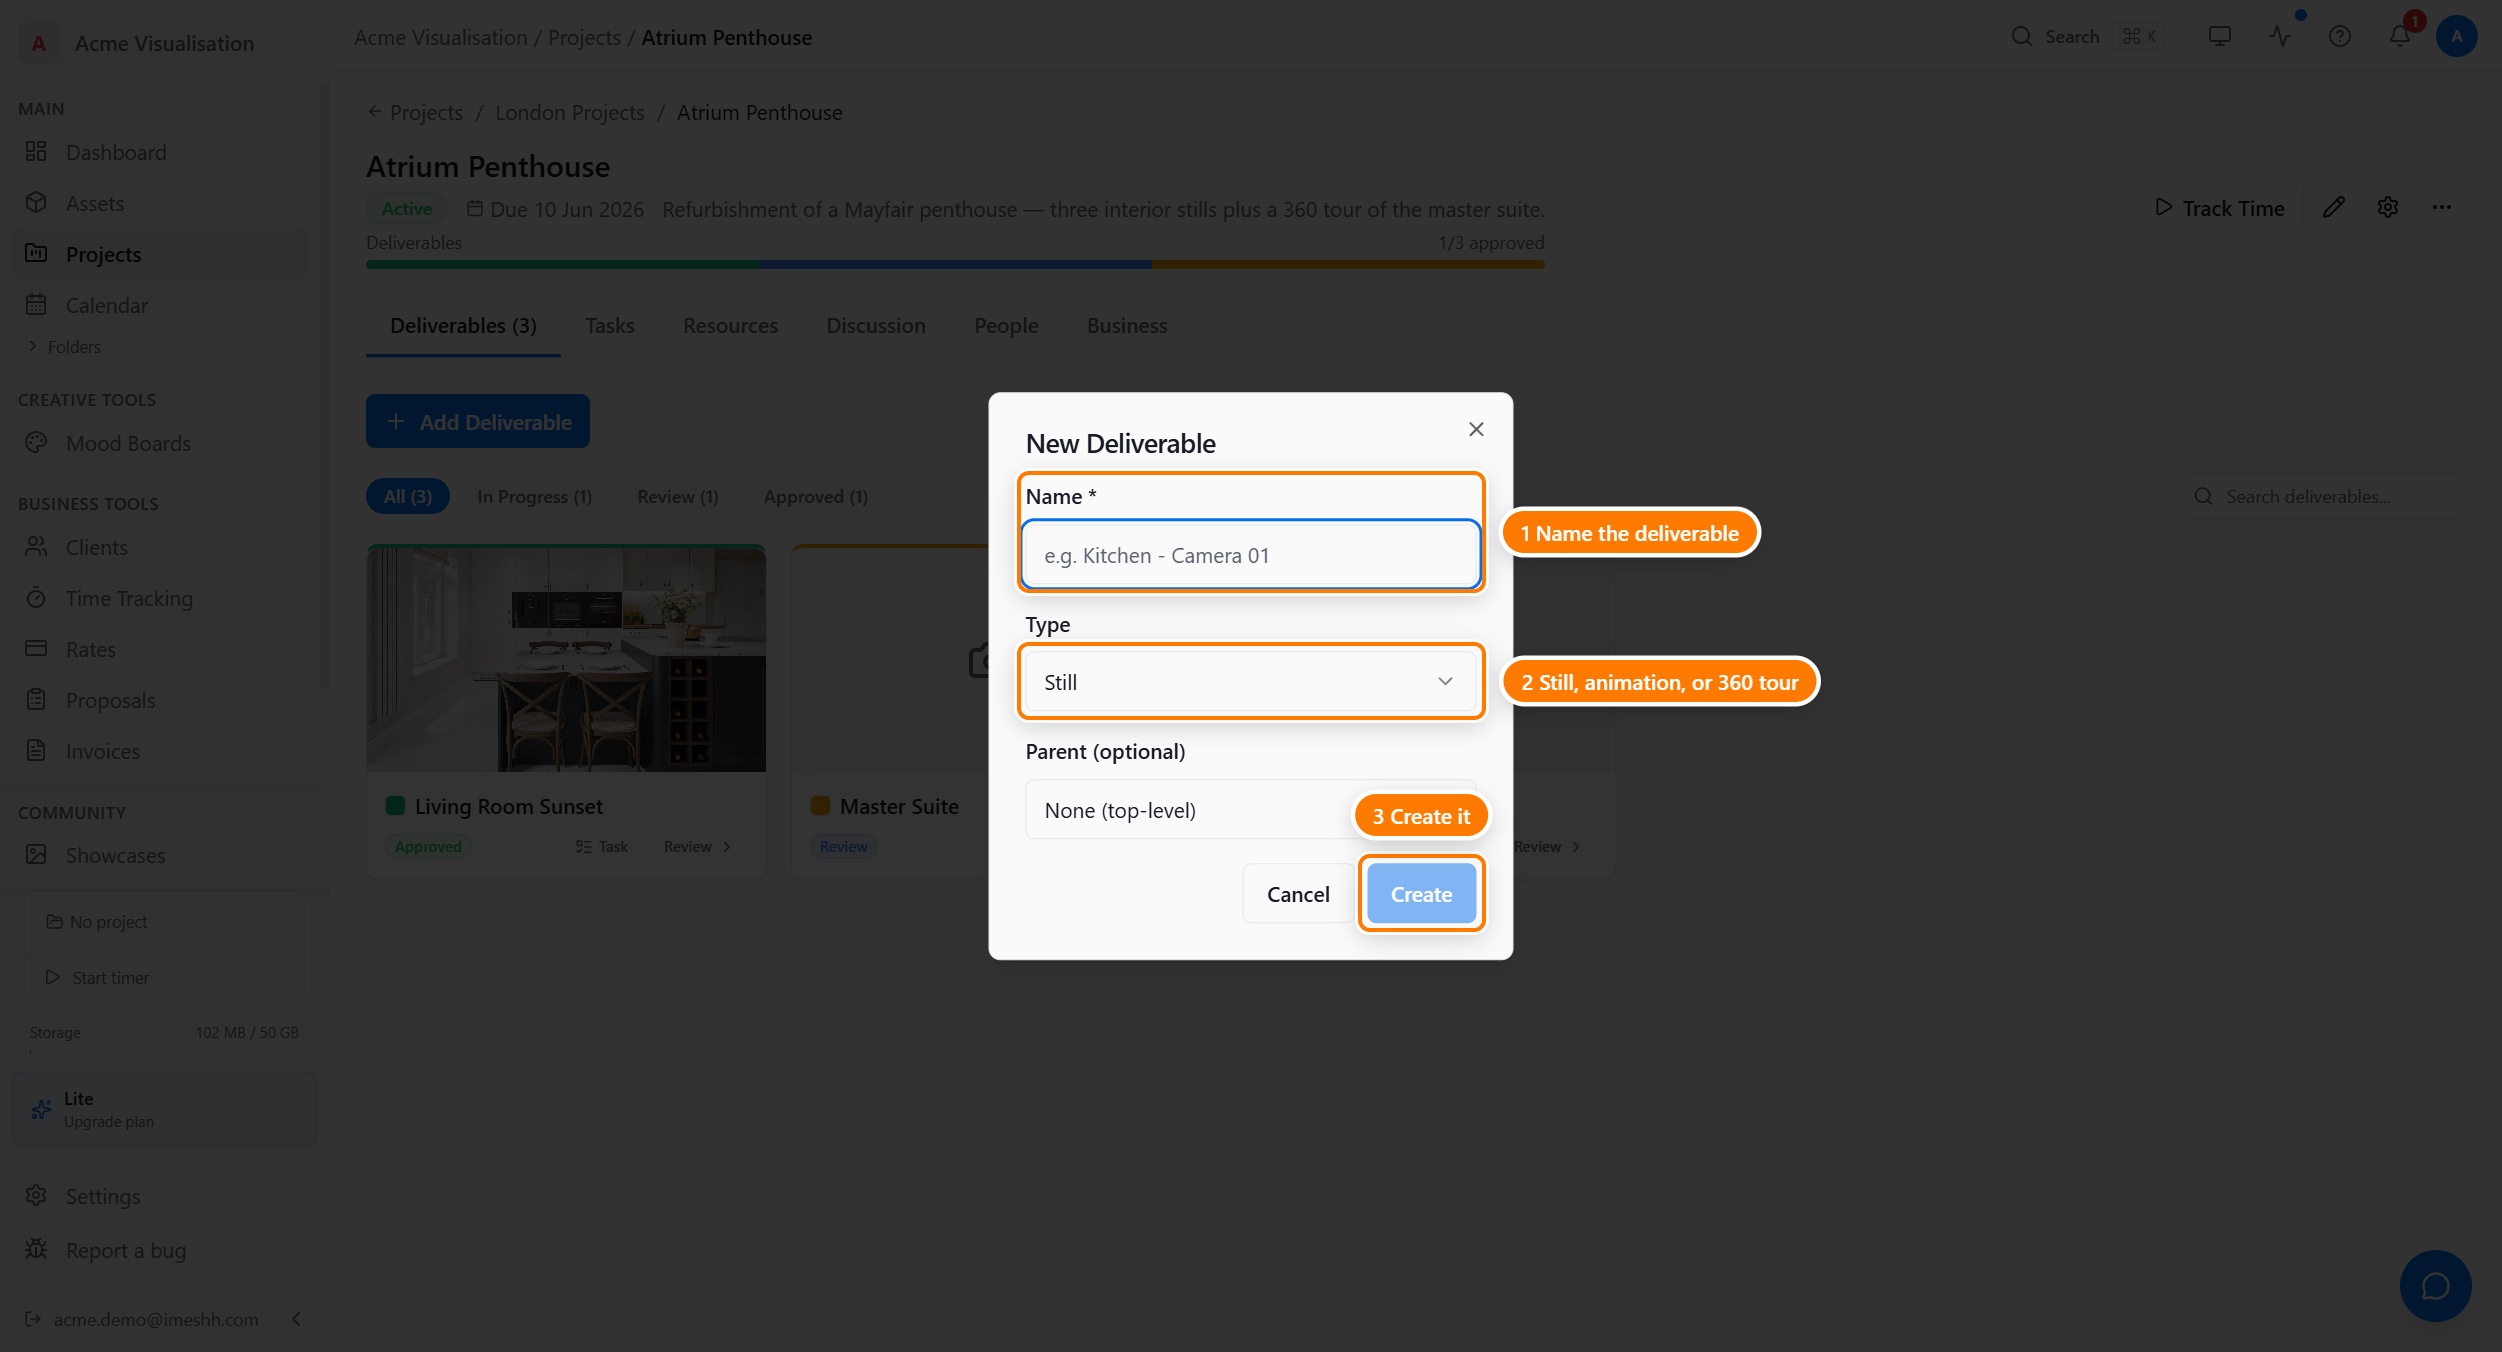Close the New Deliverable dialog
The width and height of the screenshot is (2502, 1352).
tap(1476, 429)
